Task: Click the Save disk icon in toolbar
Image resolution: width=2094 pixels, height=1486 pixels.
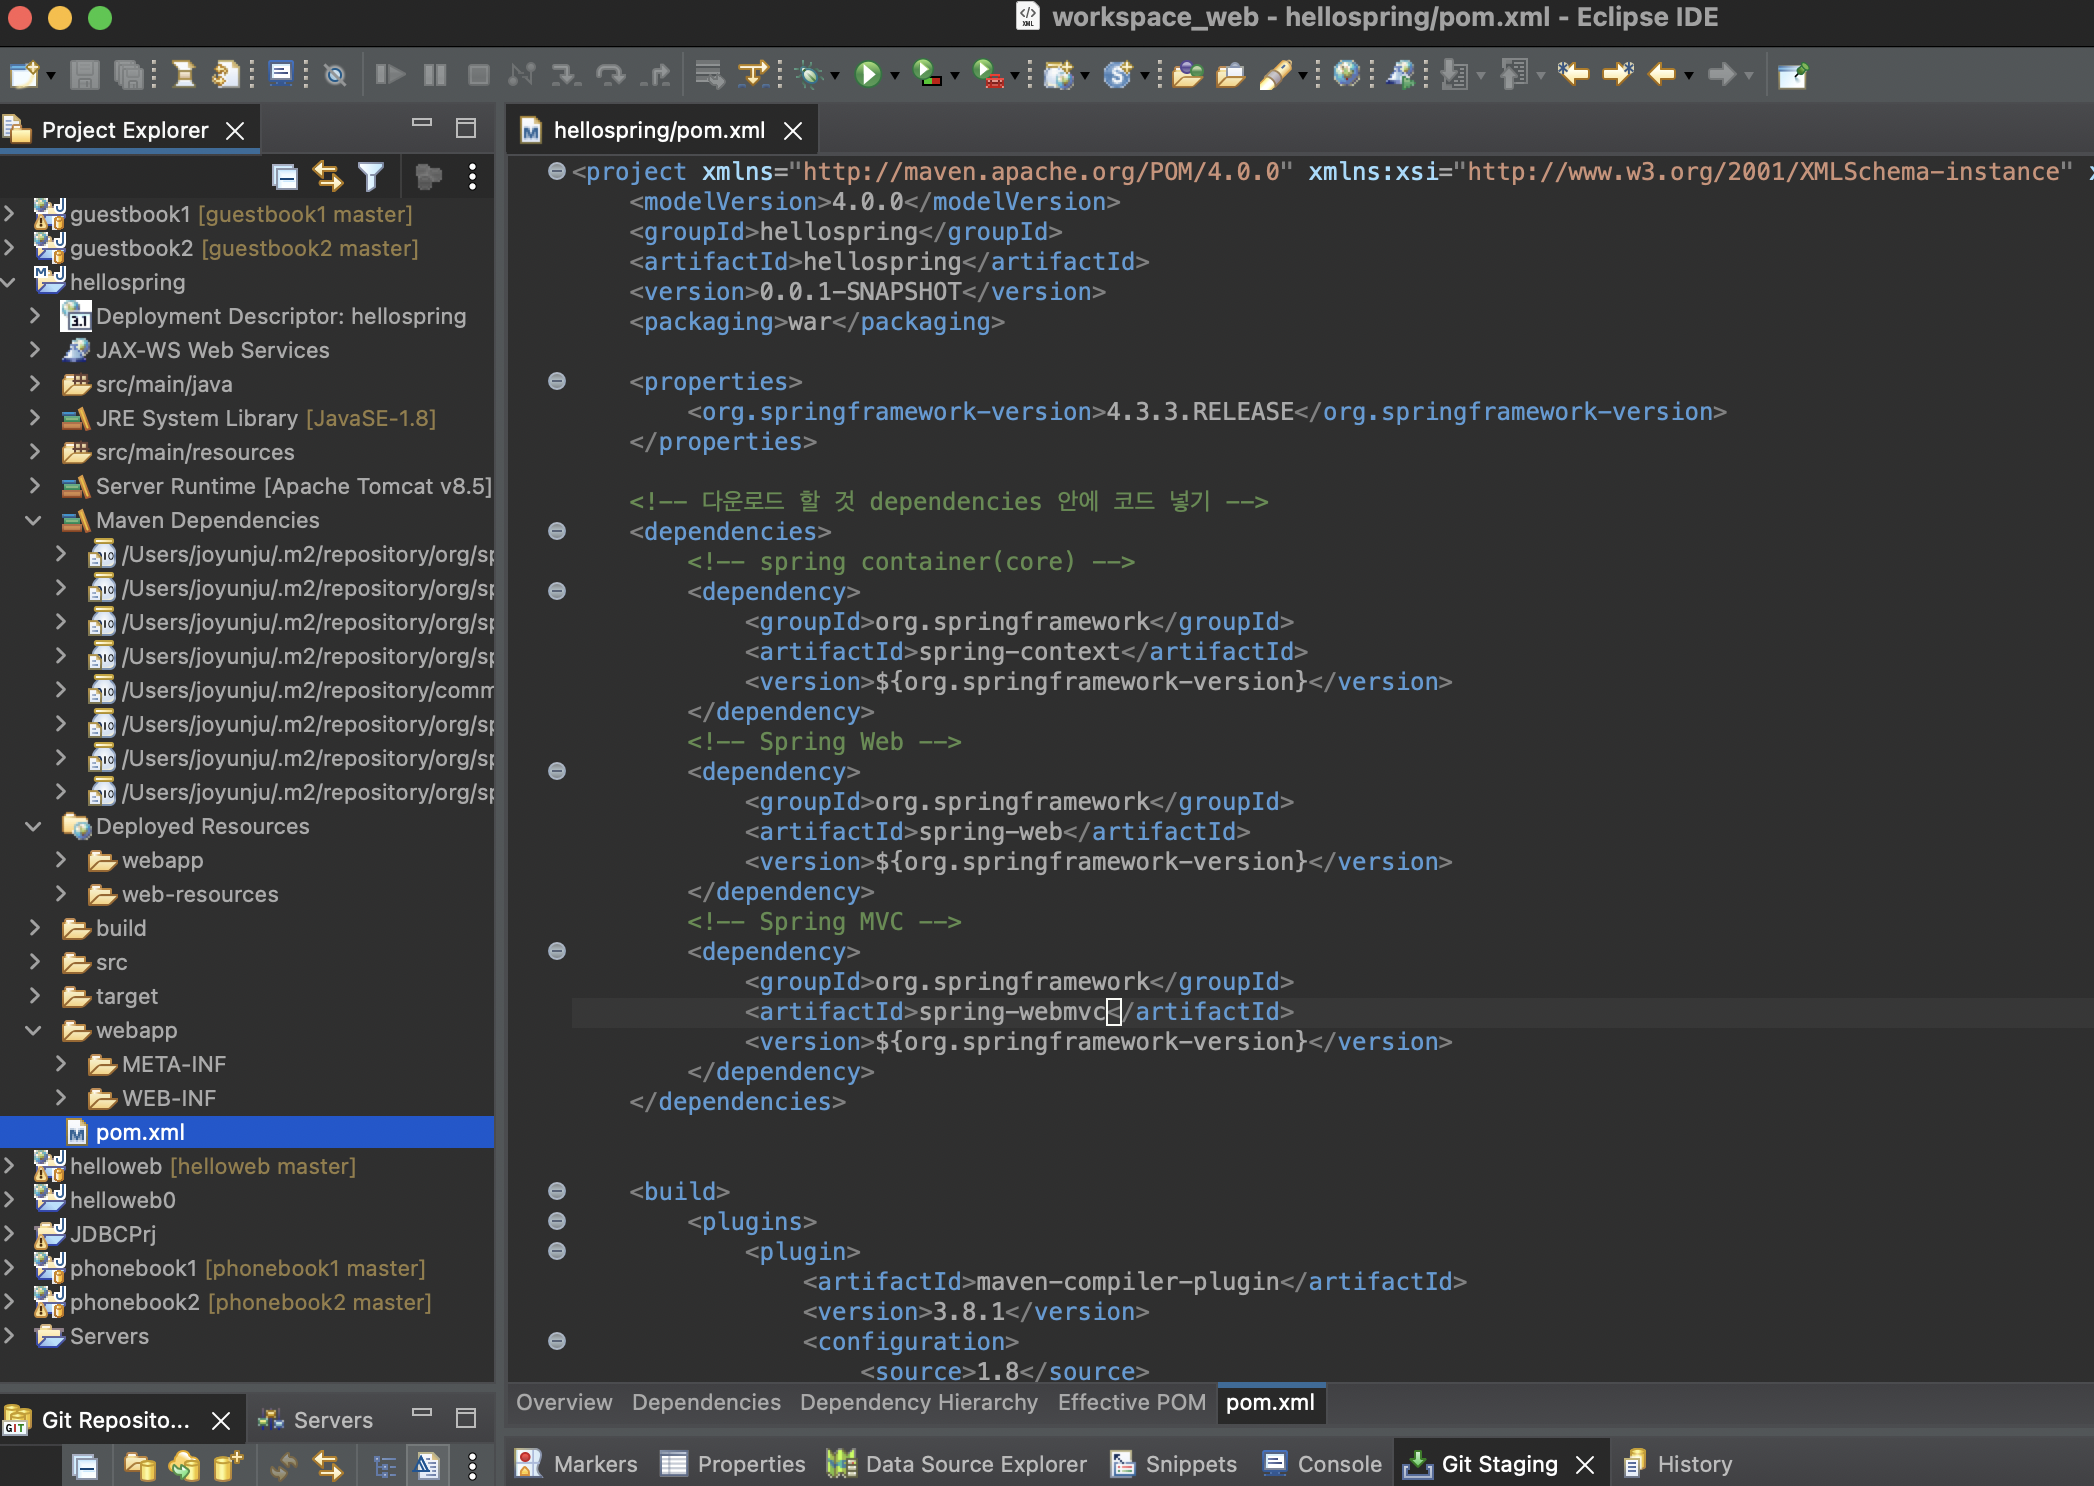Action: [x=84, y=75]
